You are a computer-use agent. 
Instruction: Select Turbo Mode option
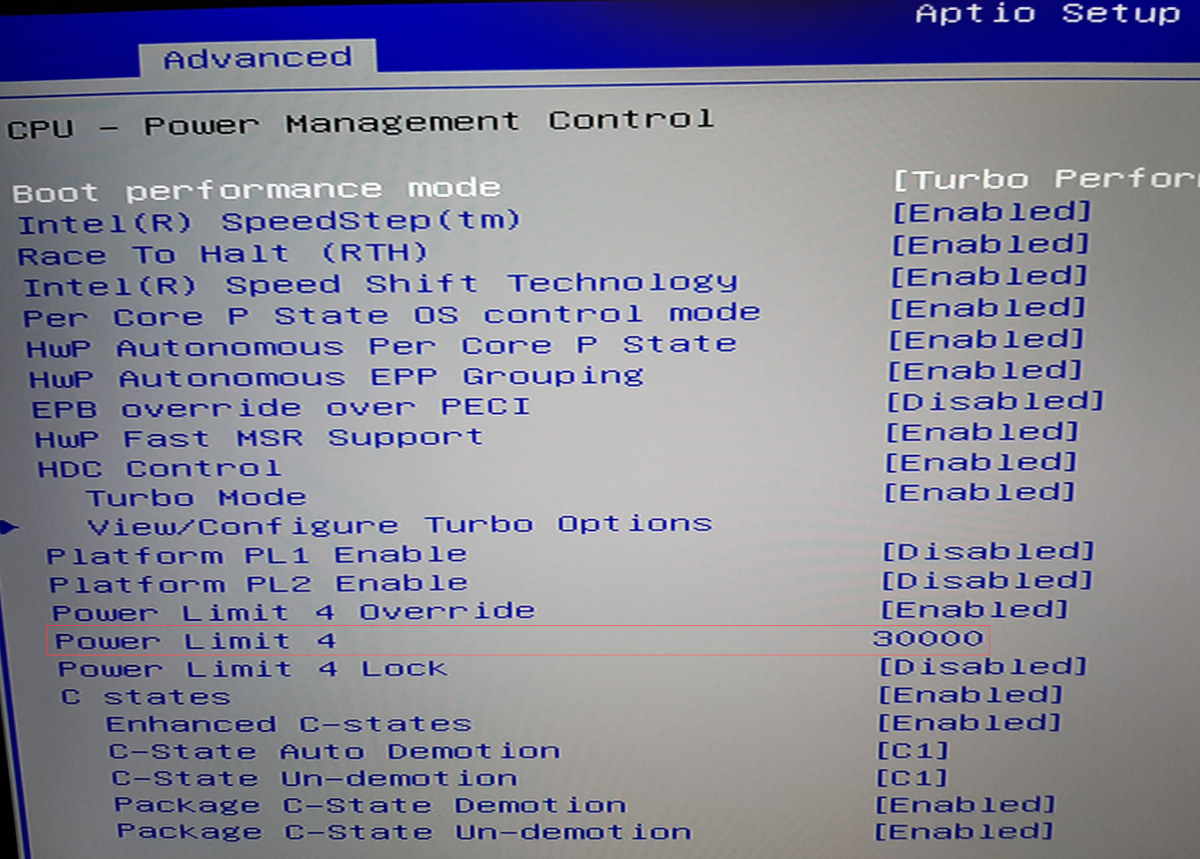[x=196, y=497]
